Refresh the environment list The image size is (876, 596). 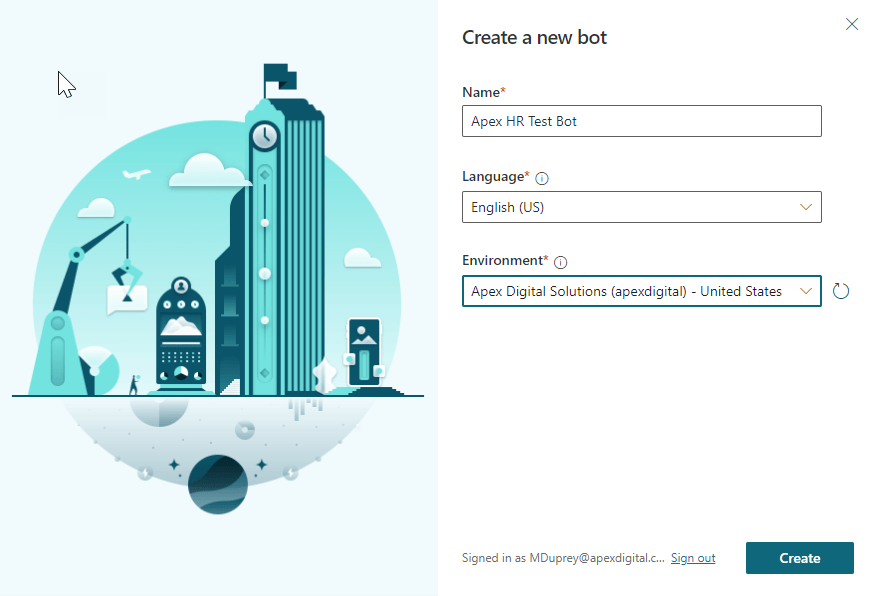click(x=841, y=291)
